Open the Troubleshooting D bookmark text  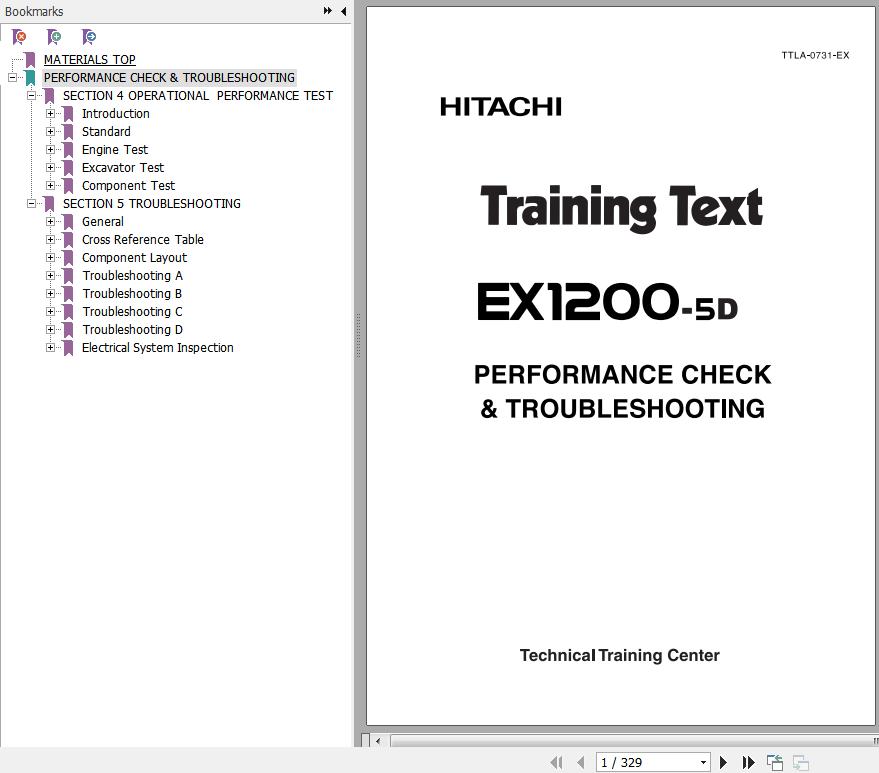pyautogui.click(x=132, y=329)
